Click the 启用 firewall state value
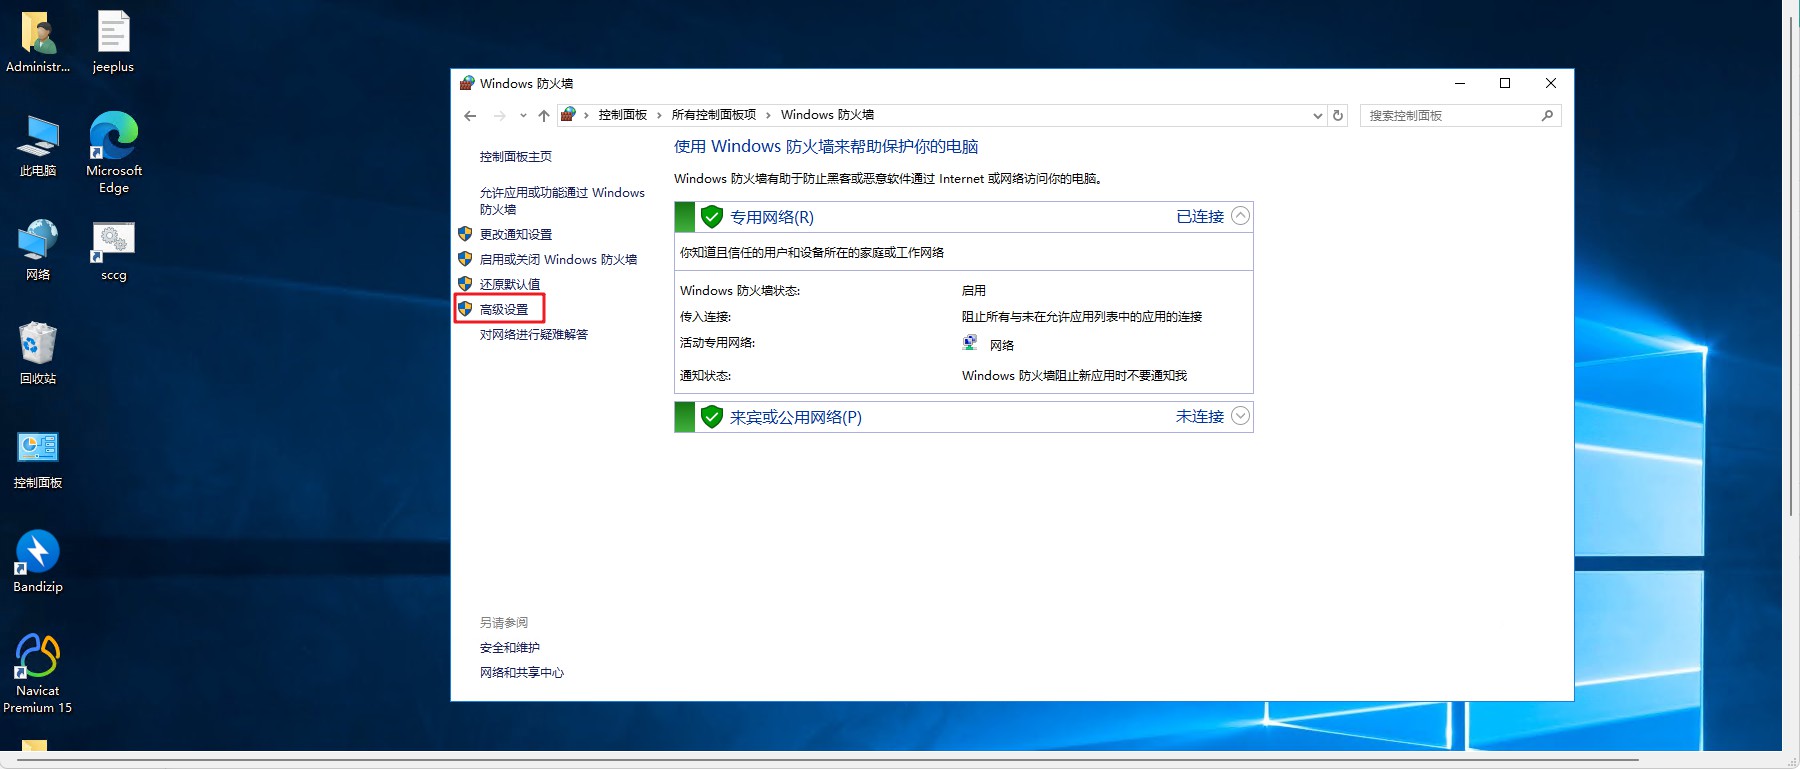Image resolution: width=1800 pixels, height=769 pixels. (x=974, y=291)
